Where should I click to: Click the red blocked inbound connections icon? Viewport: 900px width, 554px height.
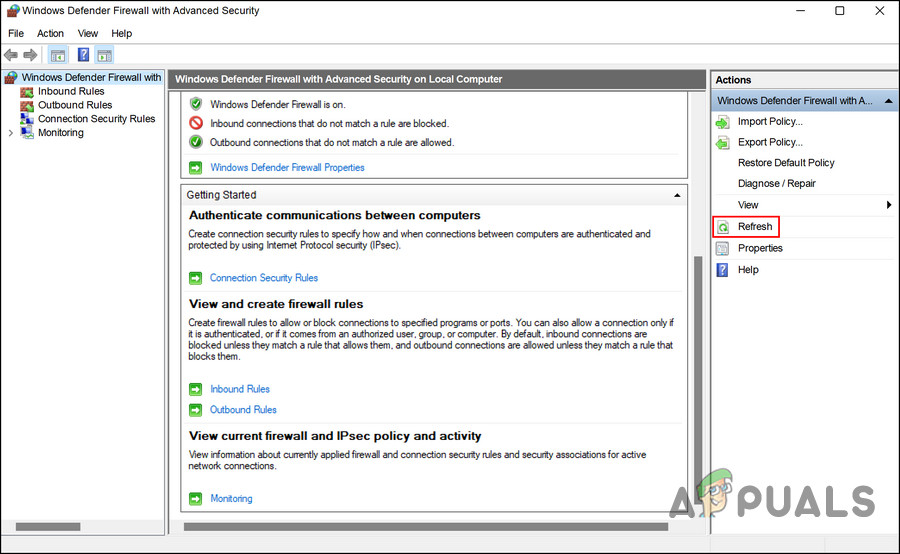196,123
